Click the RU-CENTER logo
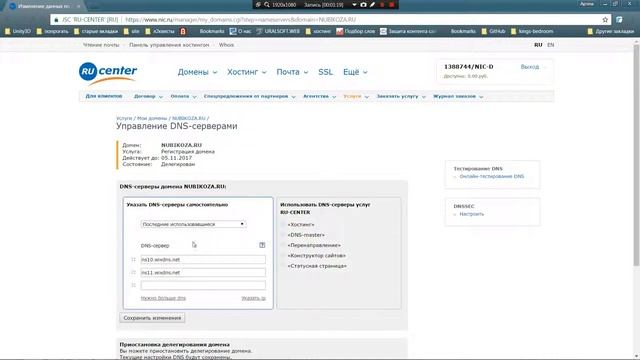Screen dimensions: 640x360 tap(108, 73)
